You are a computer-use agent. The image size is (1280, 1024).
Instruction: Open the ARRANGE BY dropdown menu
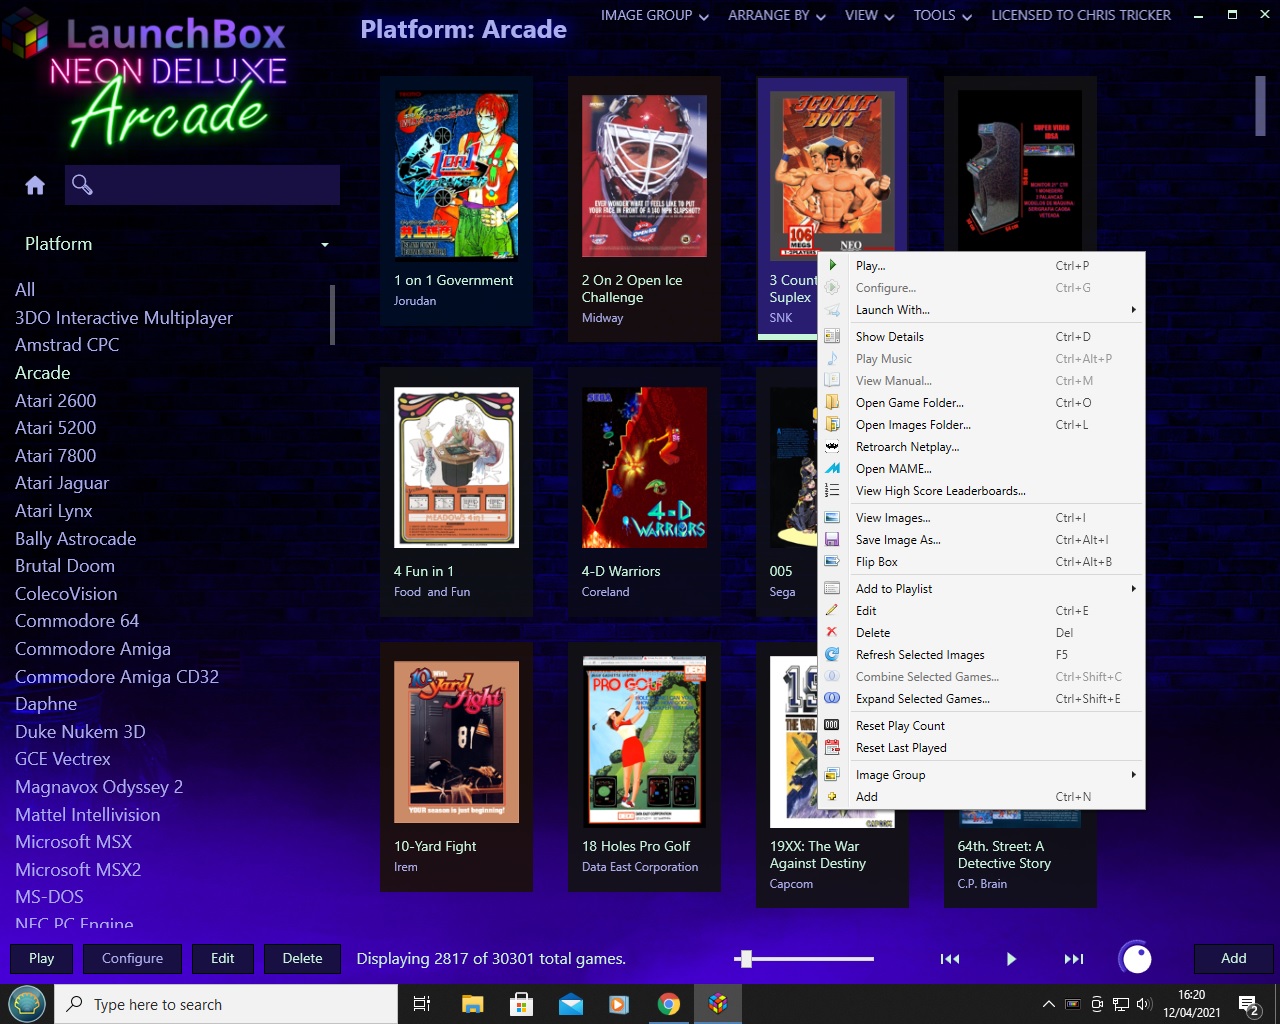777,15
